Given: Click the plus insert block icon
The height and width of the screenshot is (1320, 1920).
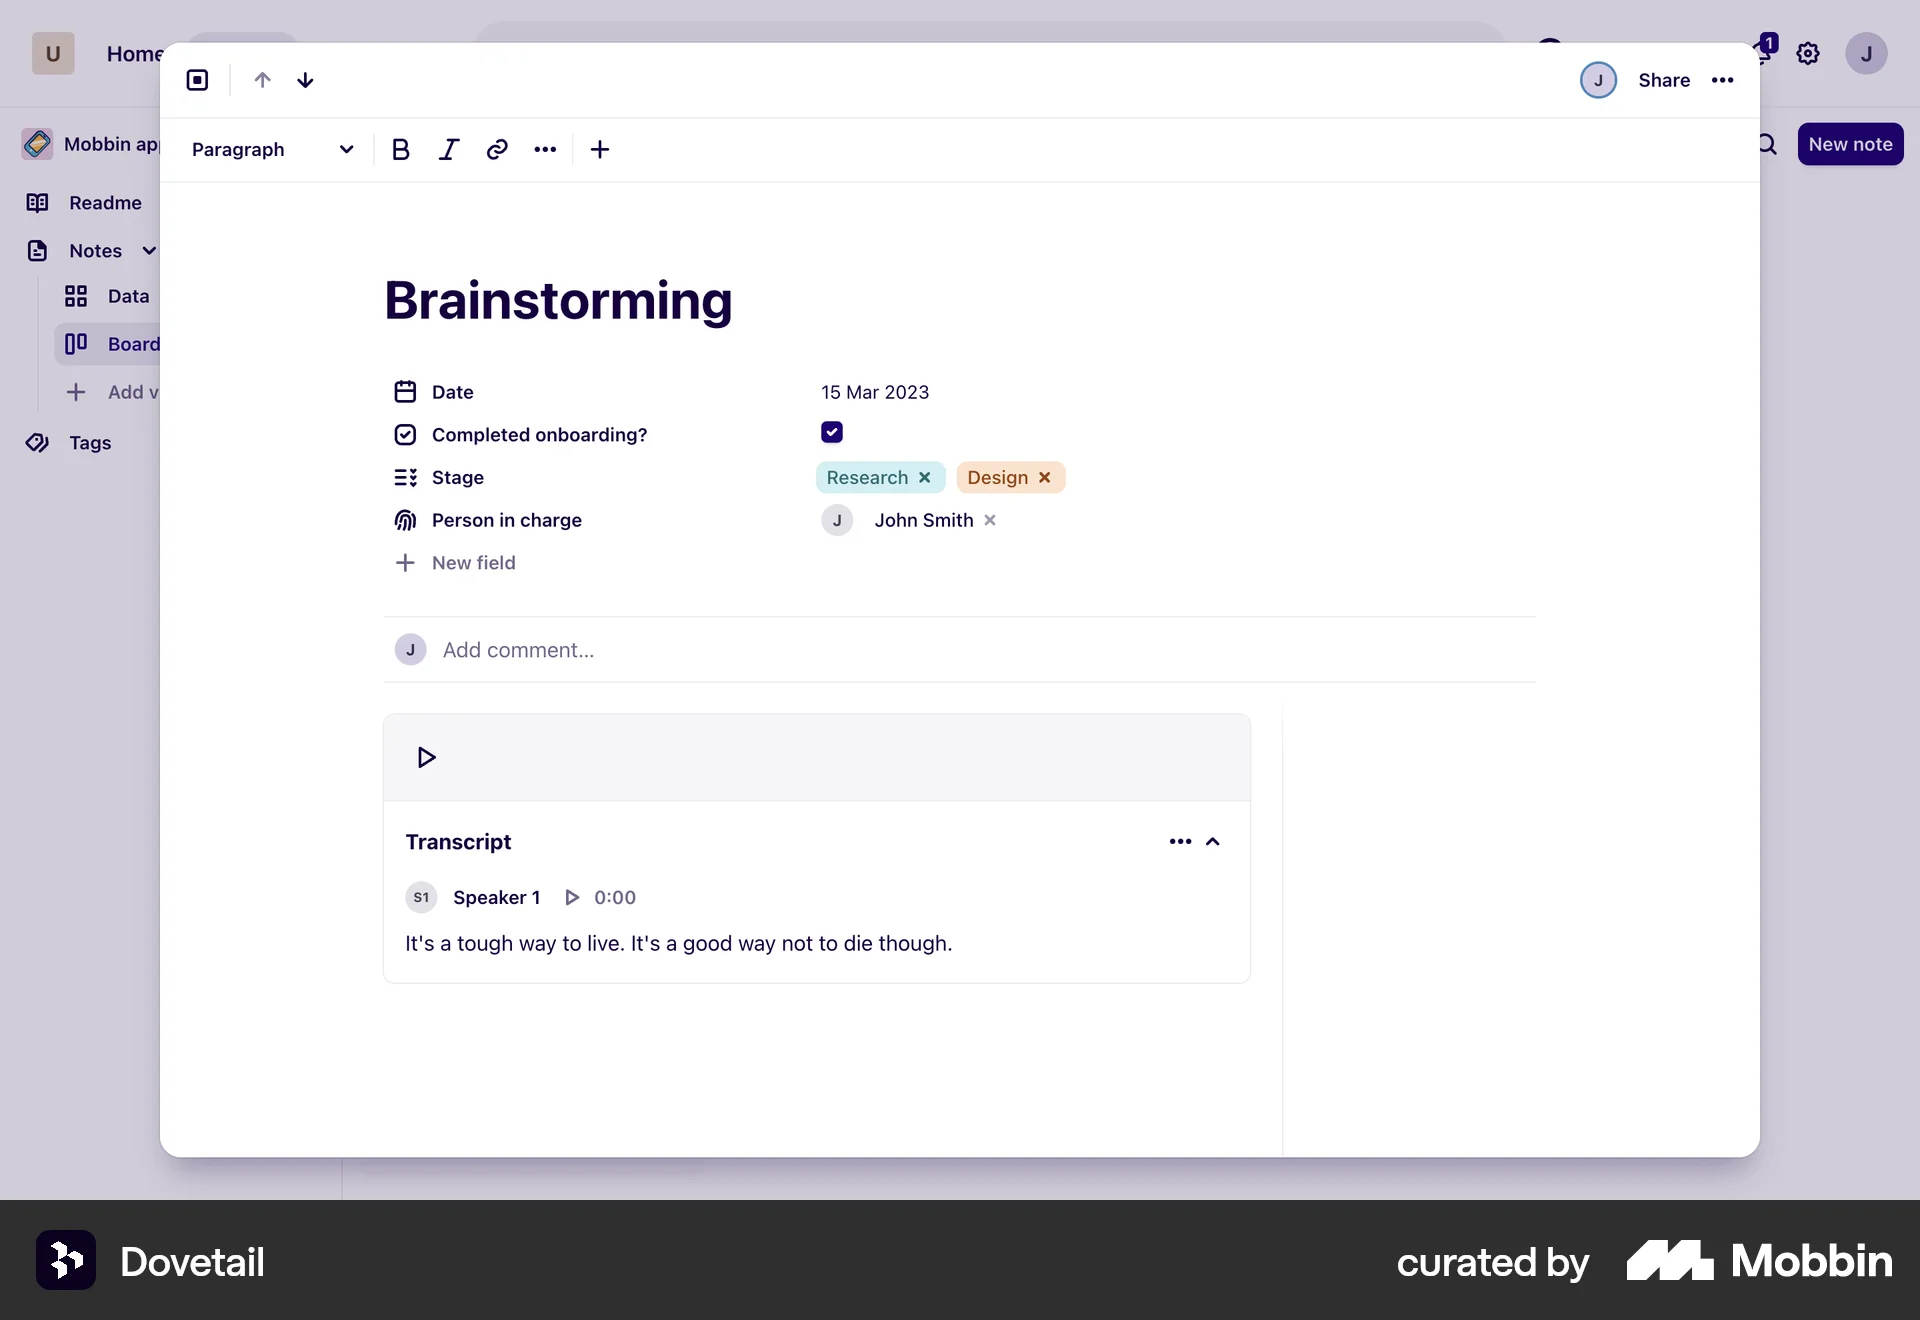Looking at the screenshot, I should pos(599,150).
